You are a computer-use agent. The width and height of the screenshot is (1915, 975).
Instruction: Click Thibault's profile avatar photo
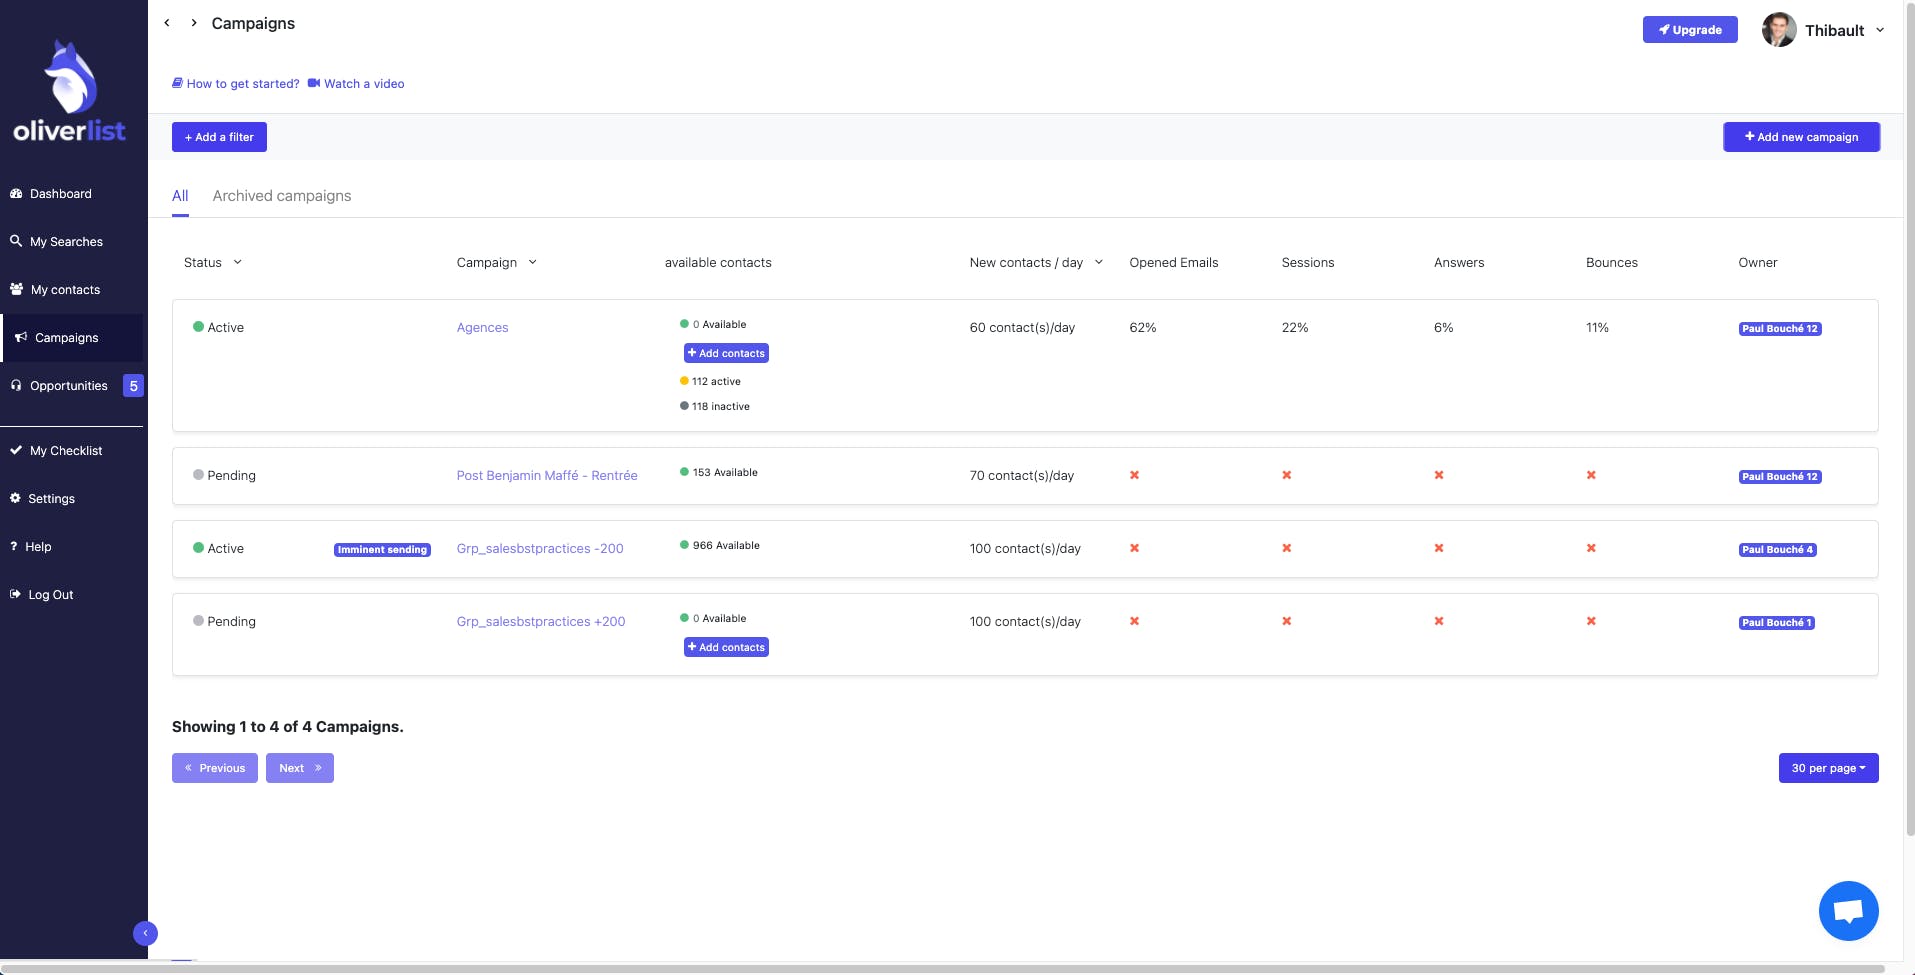[1779, 30]
